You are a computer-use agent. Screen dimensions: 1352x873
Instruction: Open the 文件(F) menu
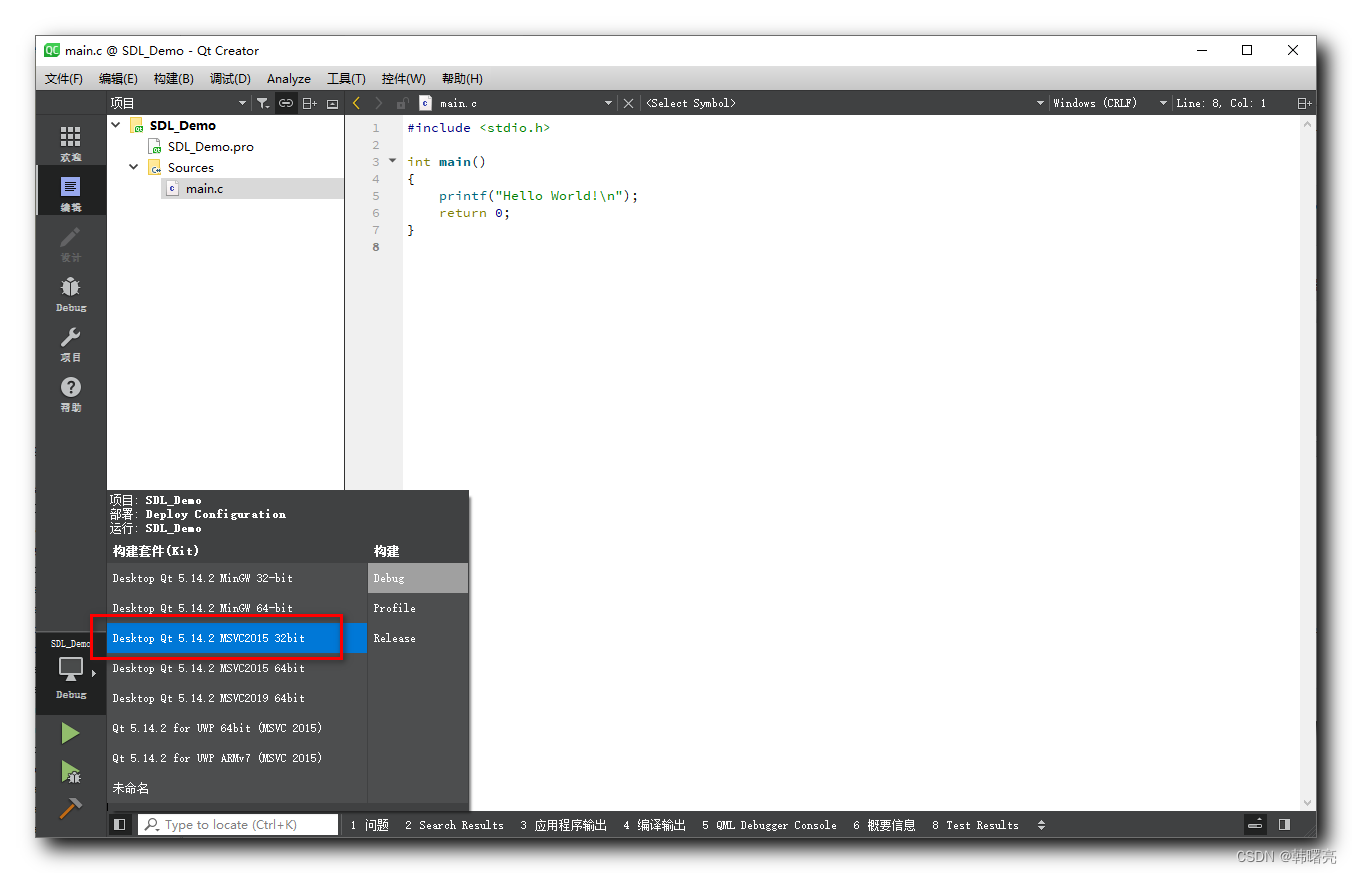point(64,78)
